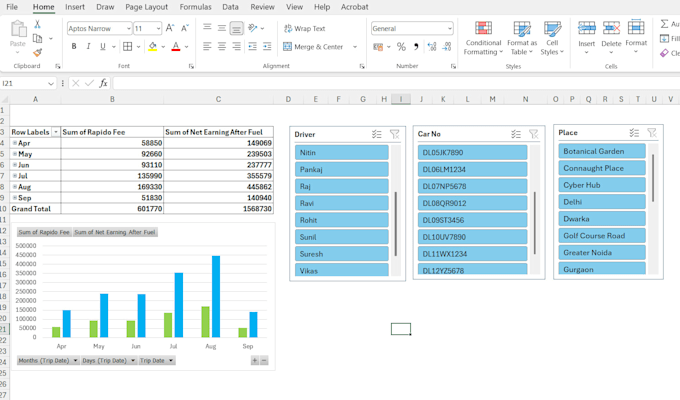This screenshot has height=400, width=680.
Task: Apply yellow Fill Color
Action: pyautogui.click(x=153, y=46)
